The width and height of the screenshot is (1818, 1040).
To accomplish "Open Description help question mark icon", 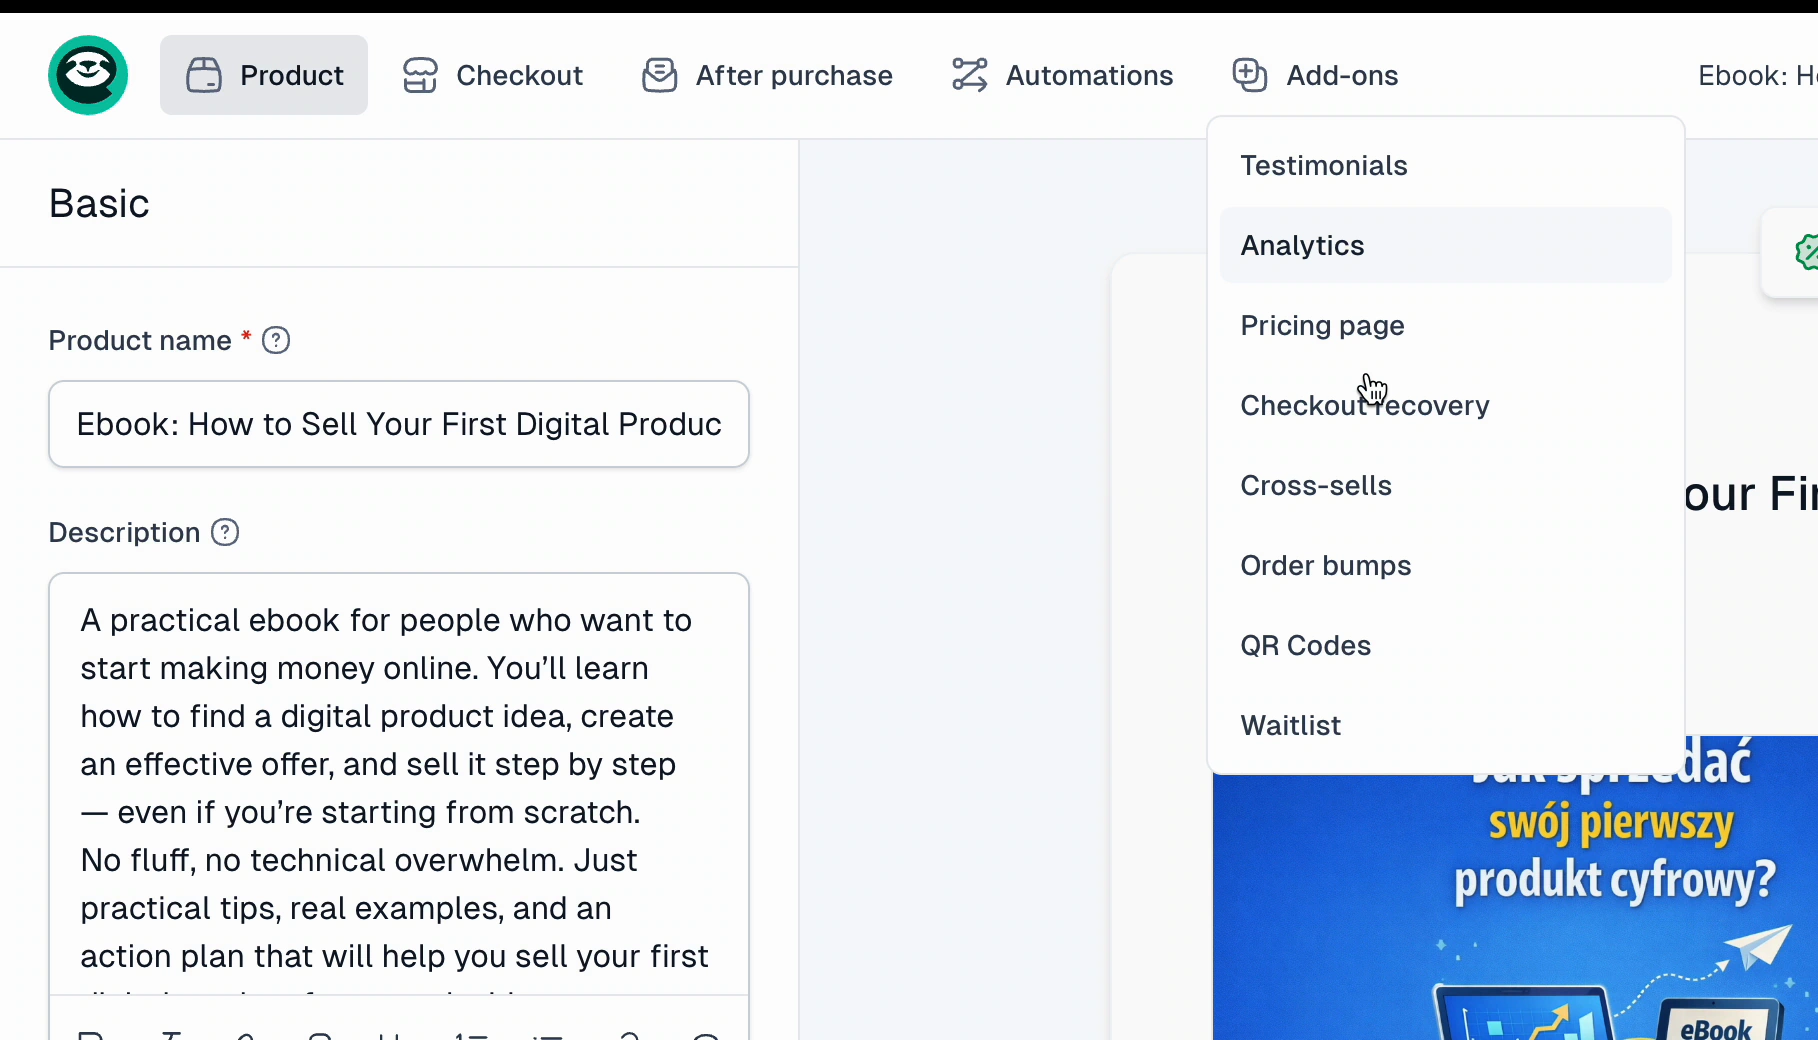I will (225, 533).
